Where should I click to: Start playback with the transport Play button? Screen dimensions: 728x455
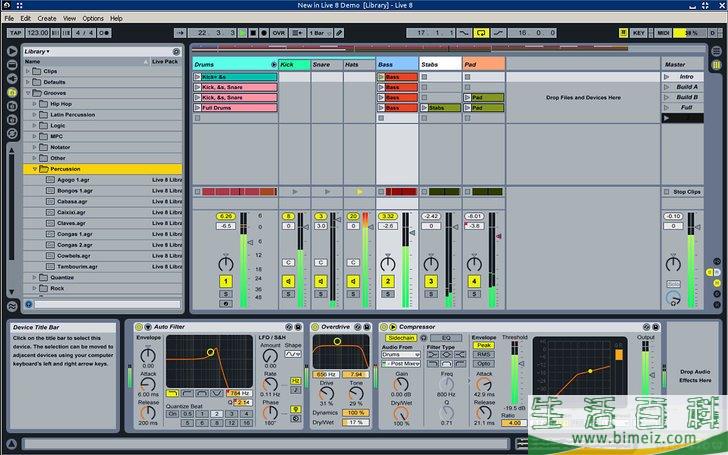click(x=242, y=33)
